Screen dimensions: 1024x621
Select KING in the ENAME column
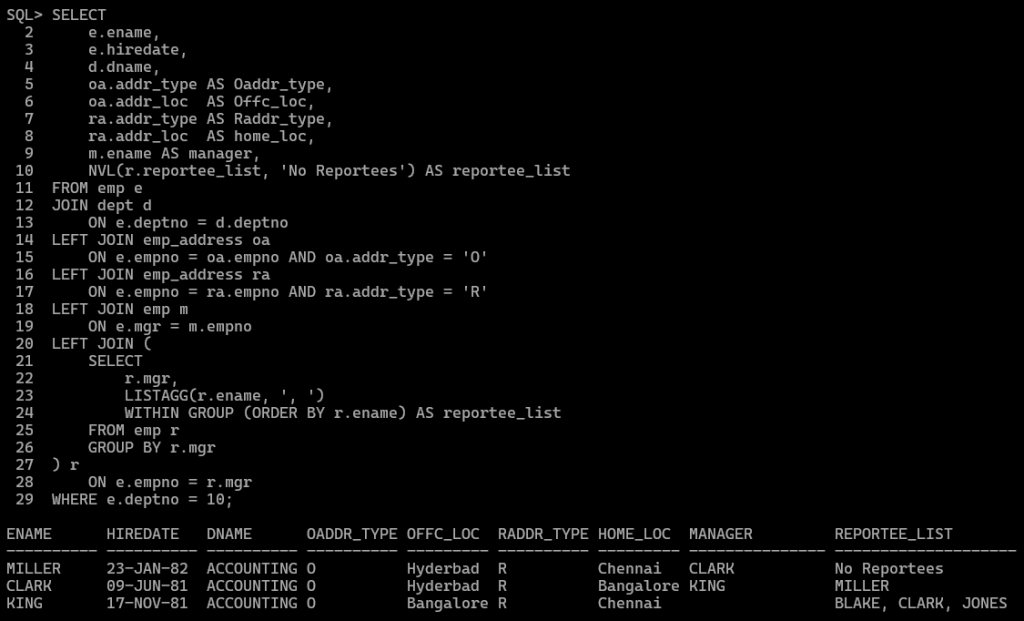click(24, 603)
